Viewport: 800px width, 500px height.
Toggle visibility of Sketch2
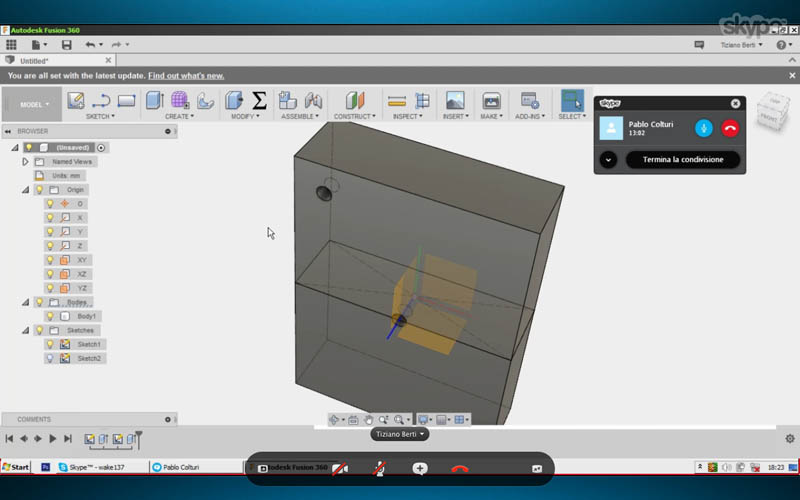pyautogui.click(x=50, y=358)
